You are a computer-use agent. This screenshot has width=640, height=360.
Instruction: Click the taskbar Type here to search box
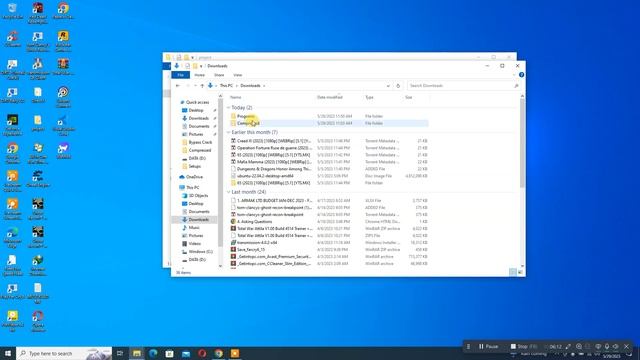coord(64,353)
